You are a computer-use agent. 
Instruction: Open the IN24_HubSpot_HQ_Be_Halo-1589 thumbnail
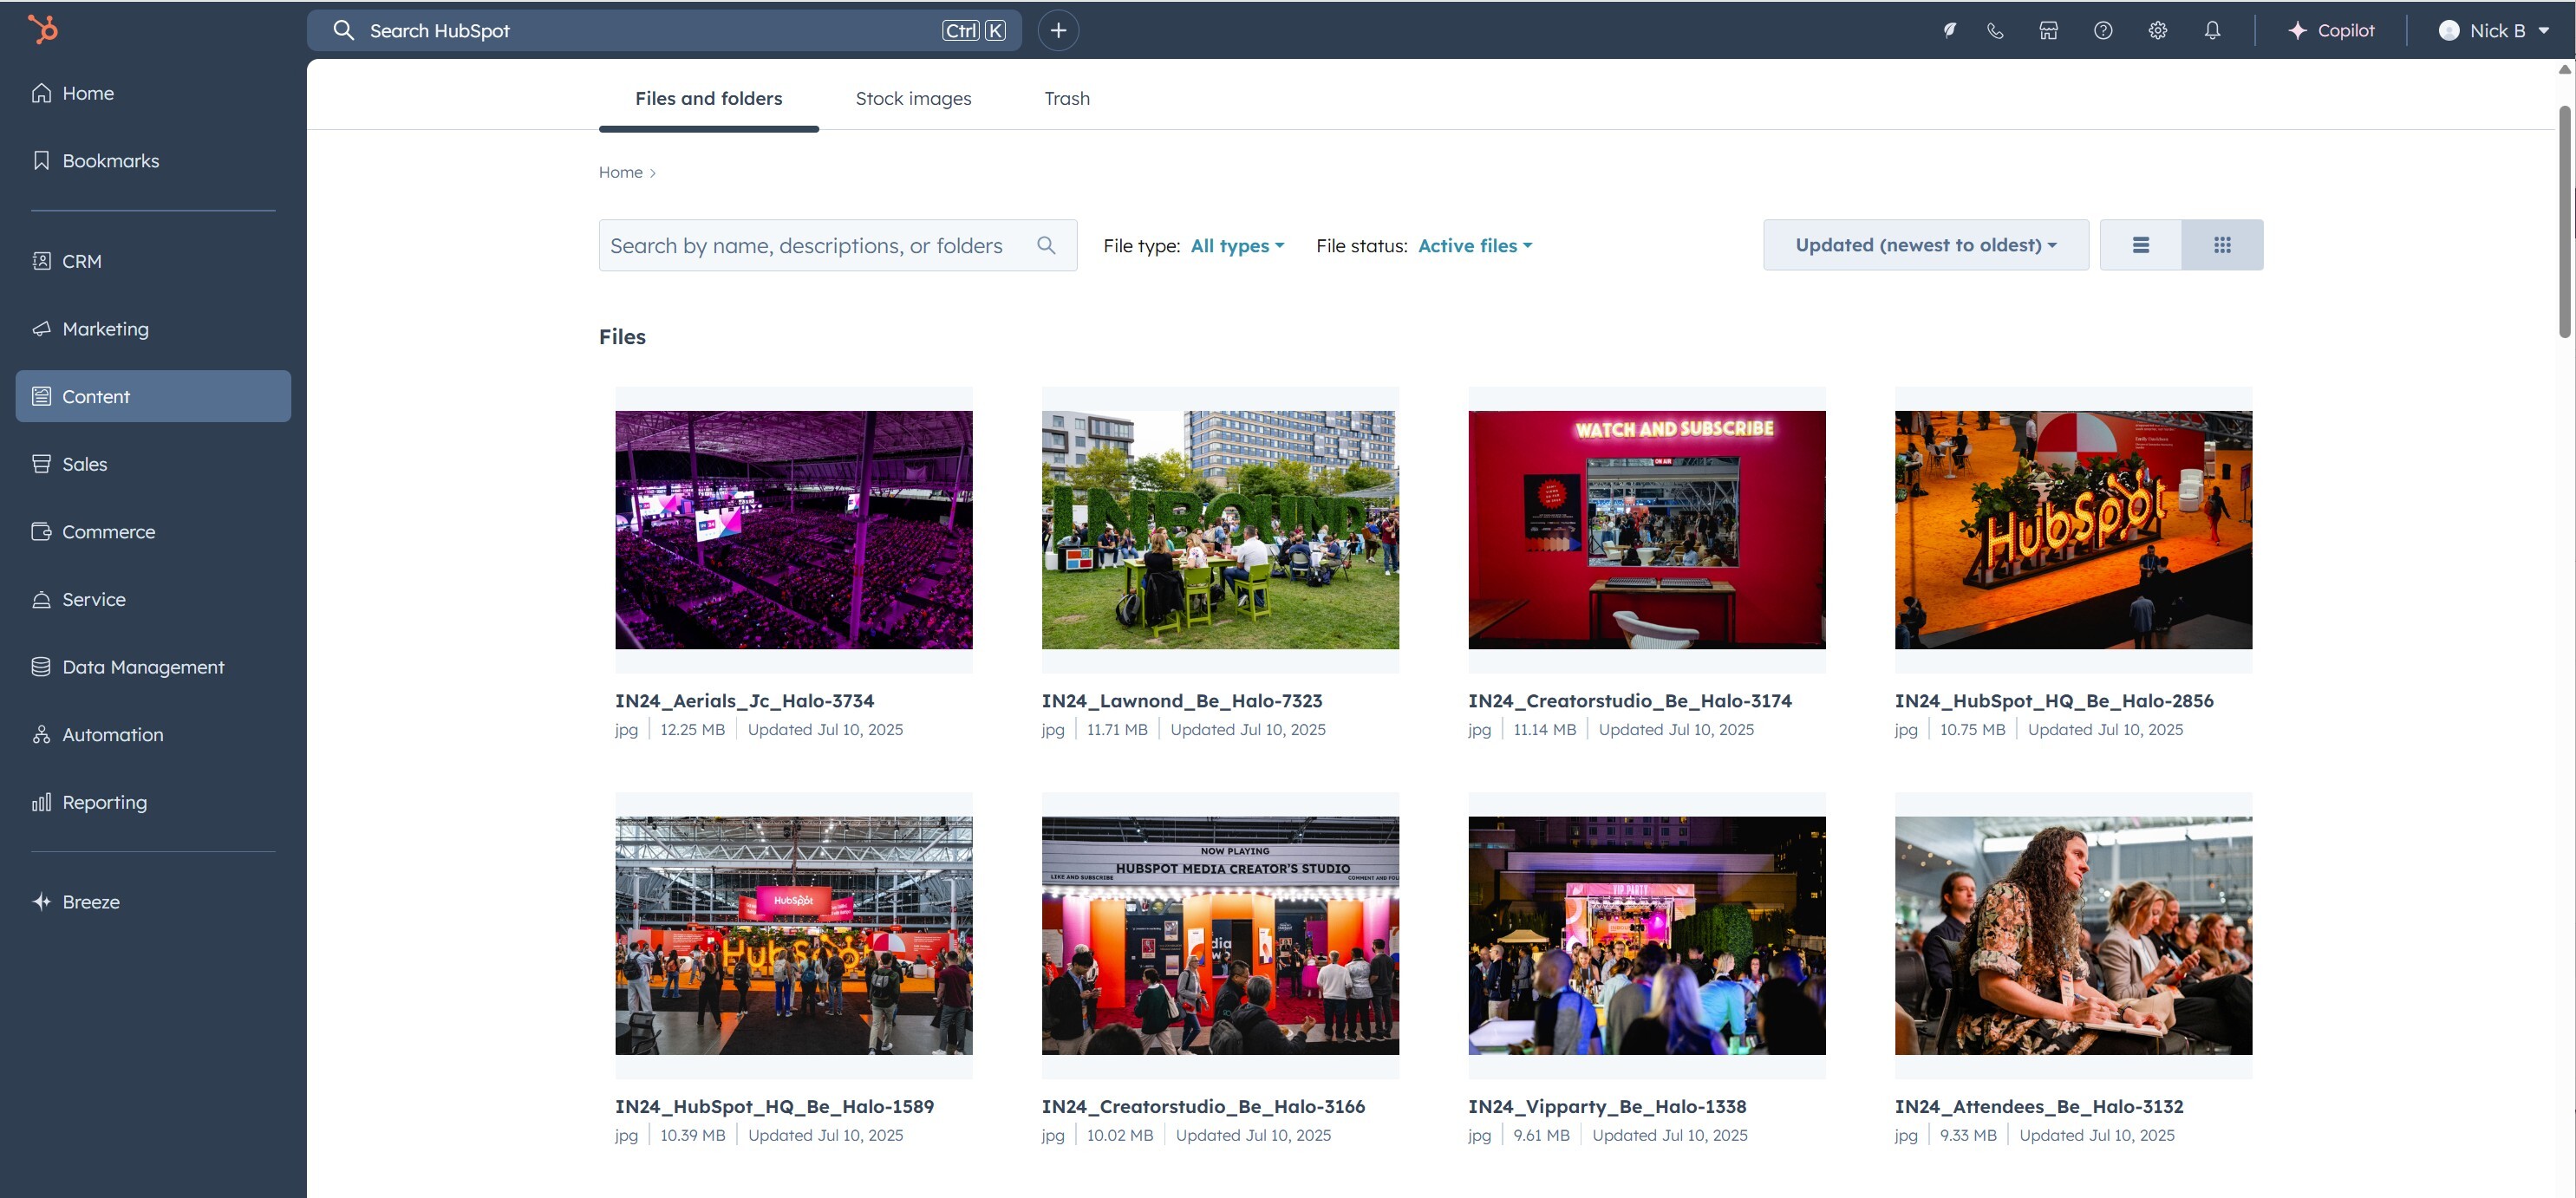793,935
